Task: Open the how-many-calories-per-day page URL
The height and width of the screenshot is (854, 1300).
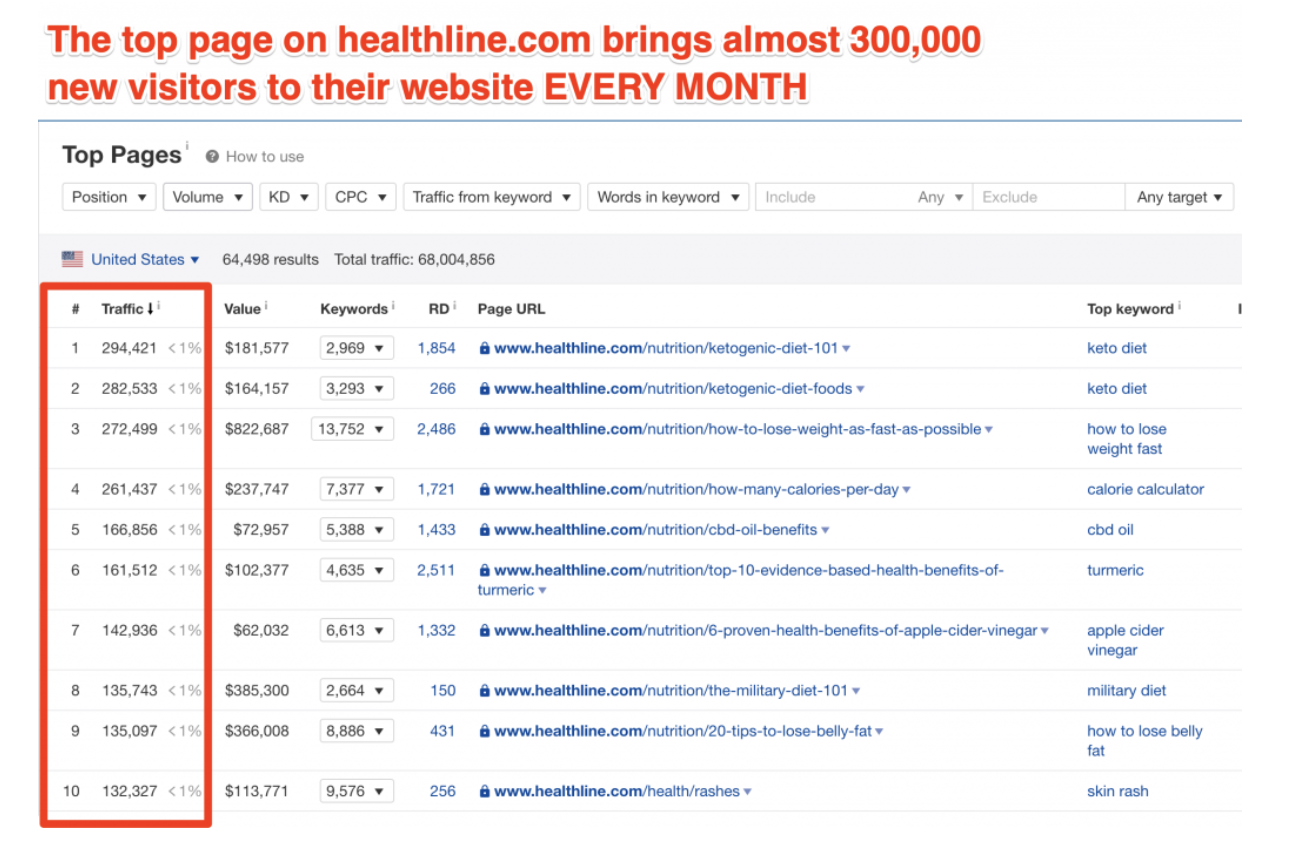Action: tap(696, 489)
